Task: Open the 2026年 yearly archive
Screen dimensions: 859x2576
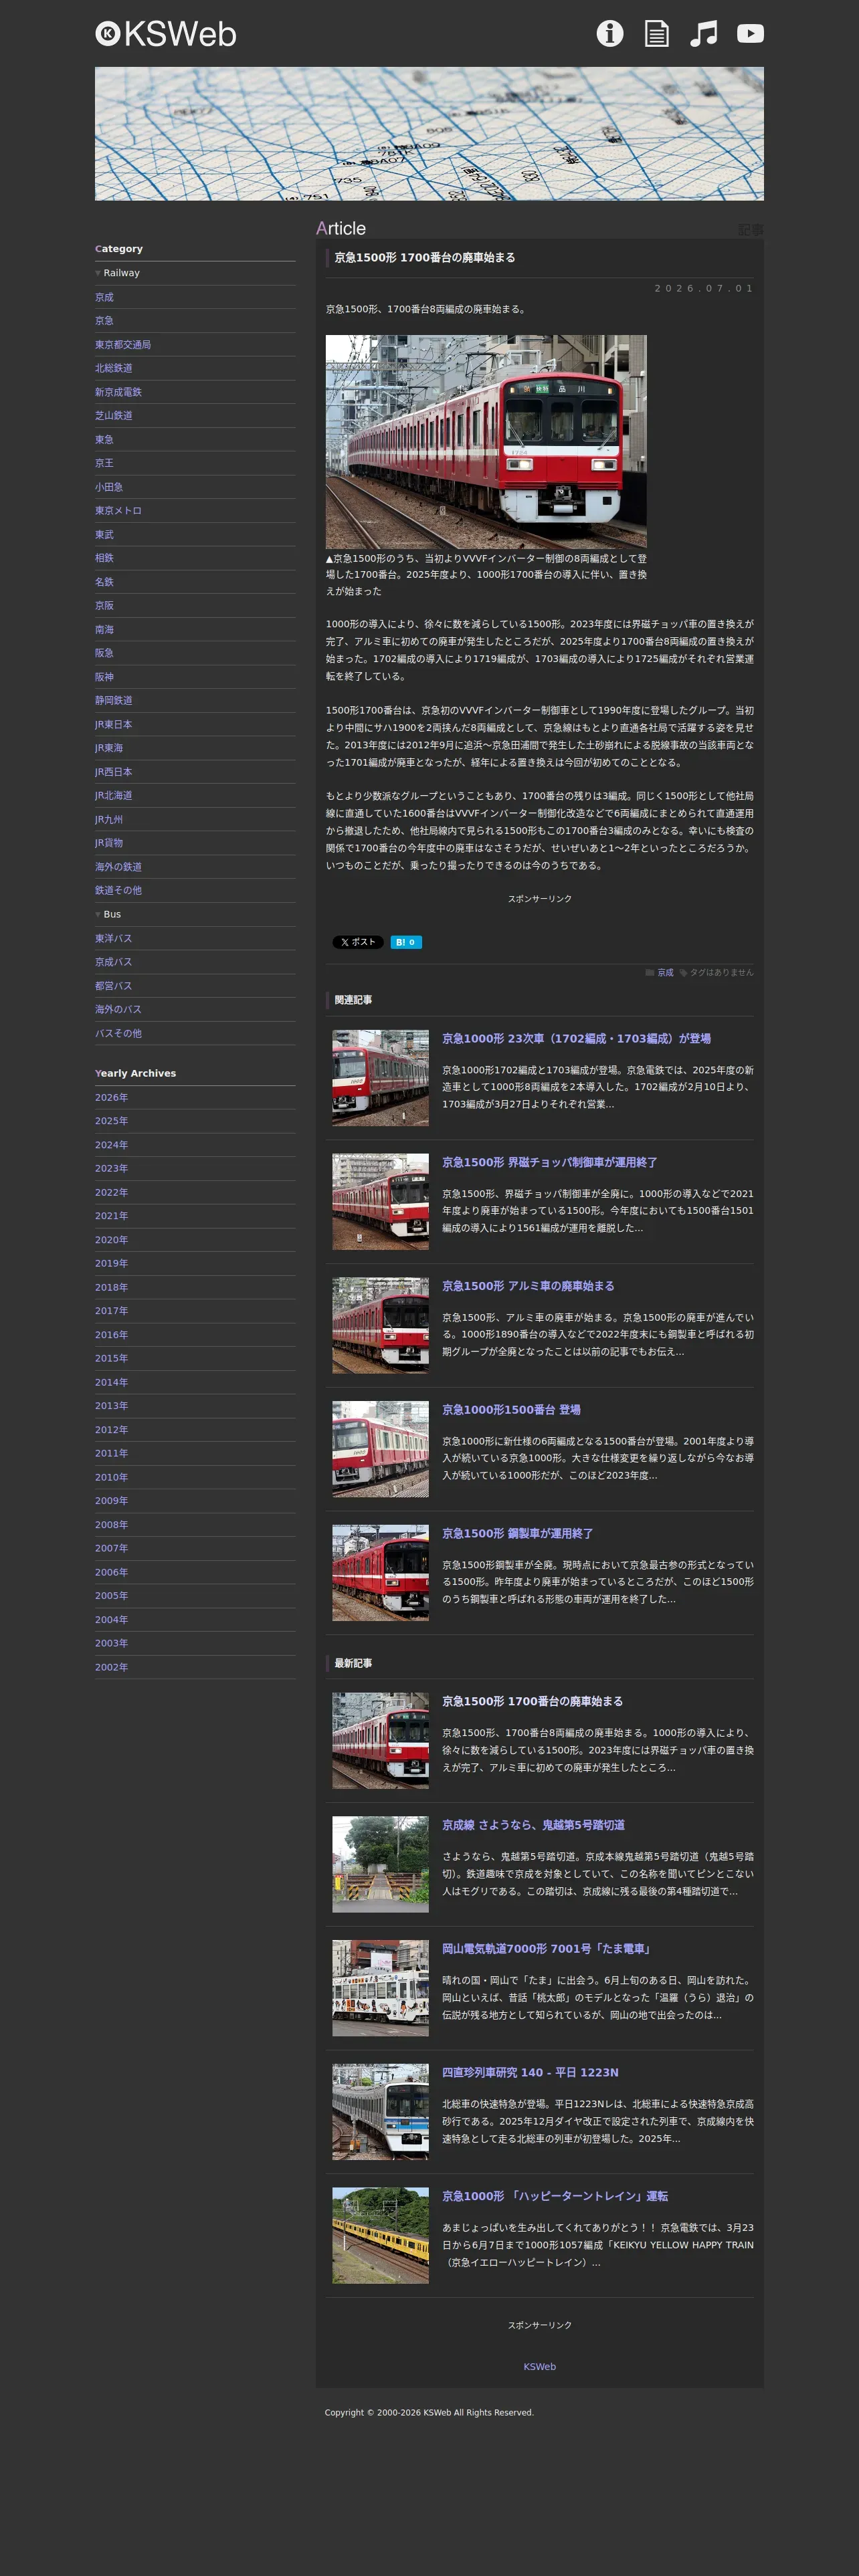Action: 112,1098
